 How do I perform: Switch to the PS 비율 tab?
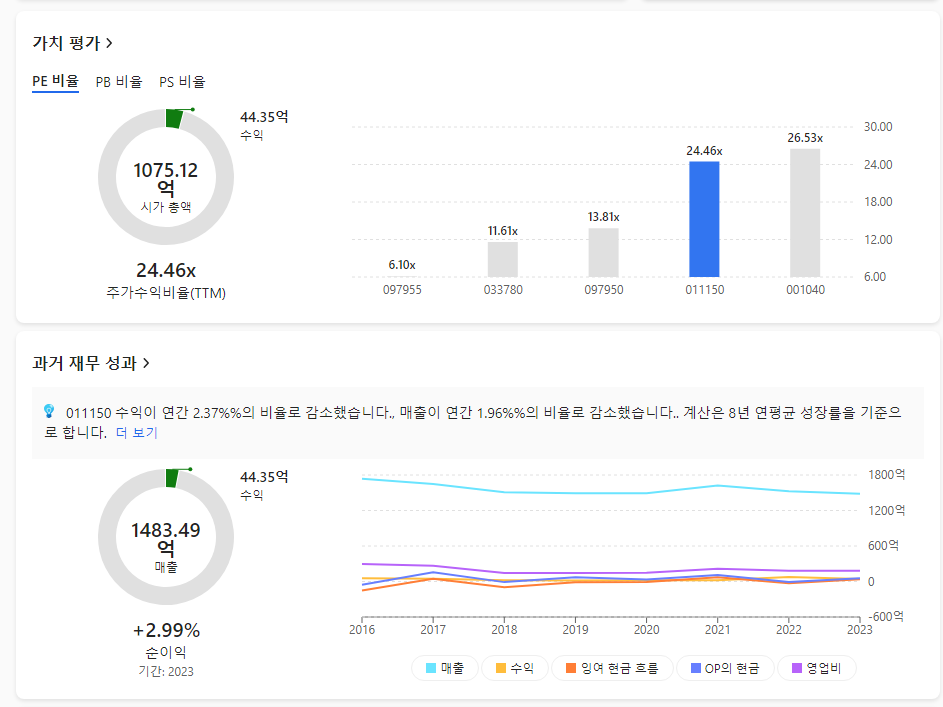[182, 82]
